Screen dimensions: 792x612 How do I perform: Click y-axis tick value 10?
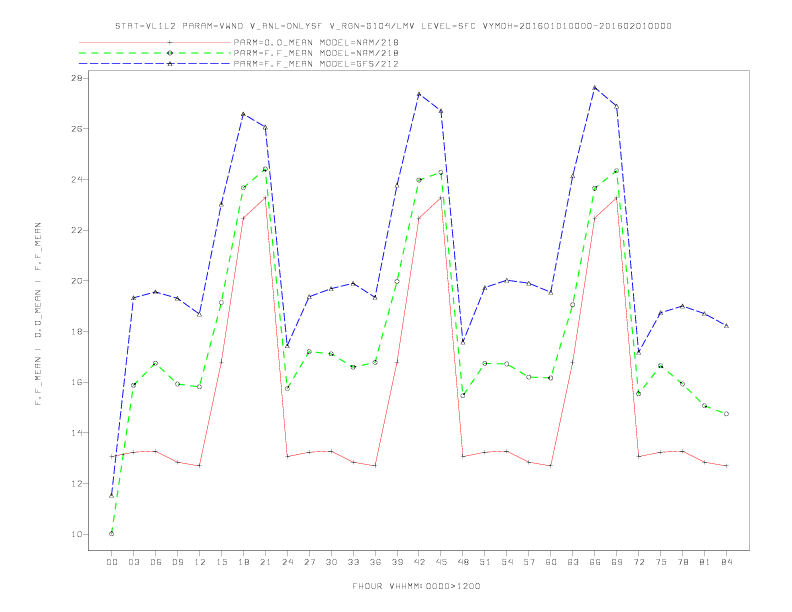pyautogui.click(x=77, y=534)
